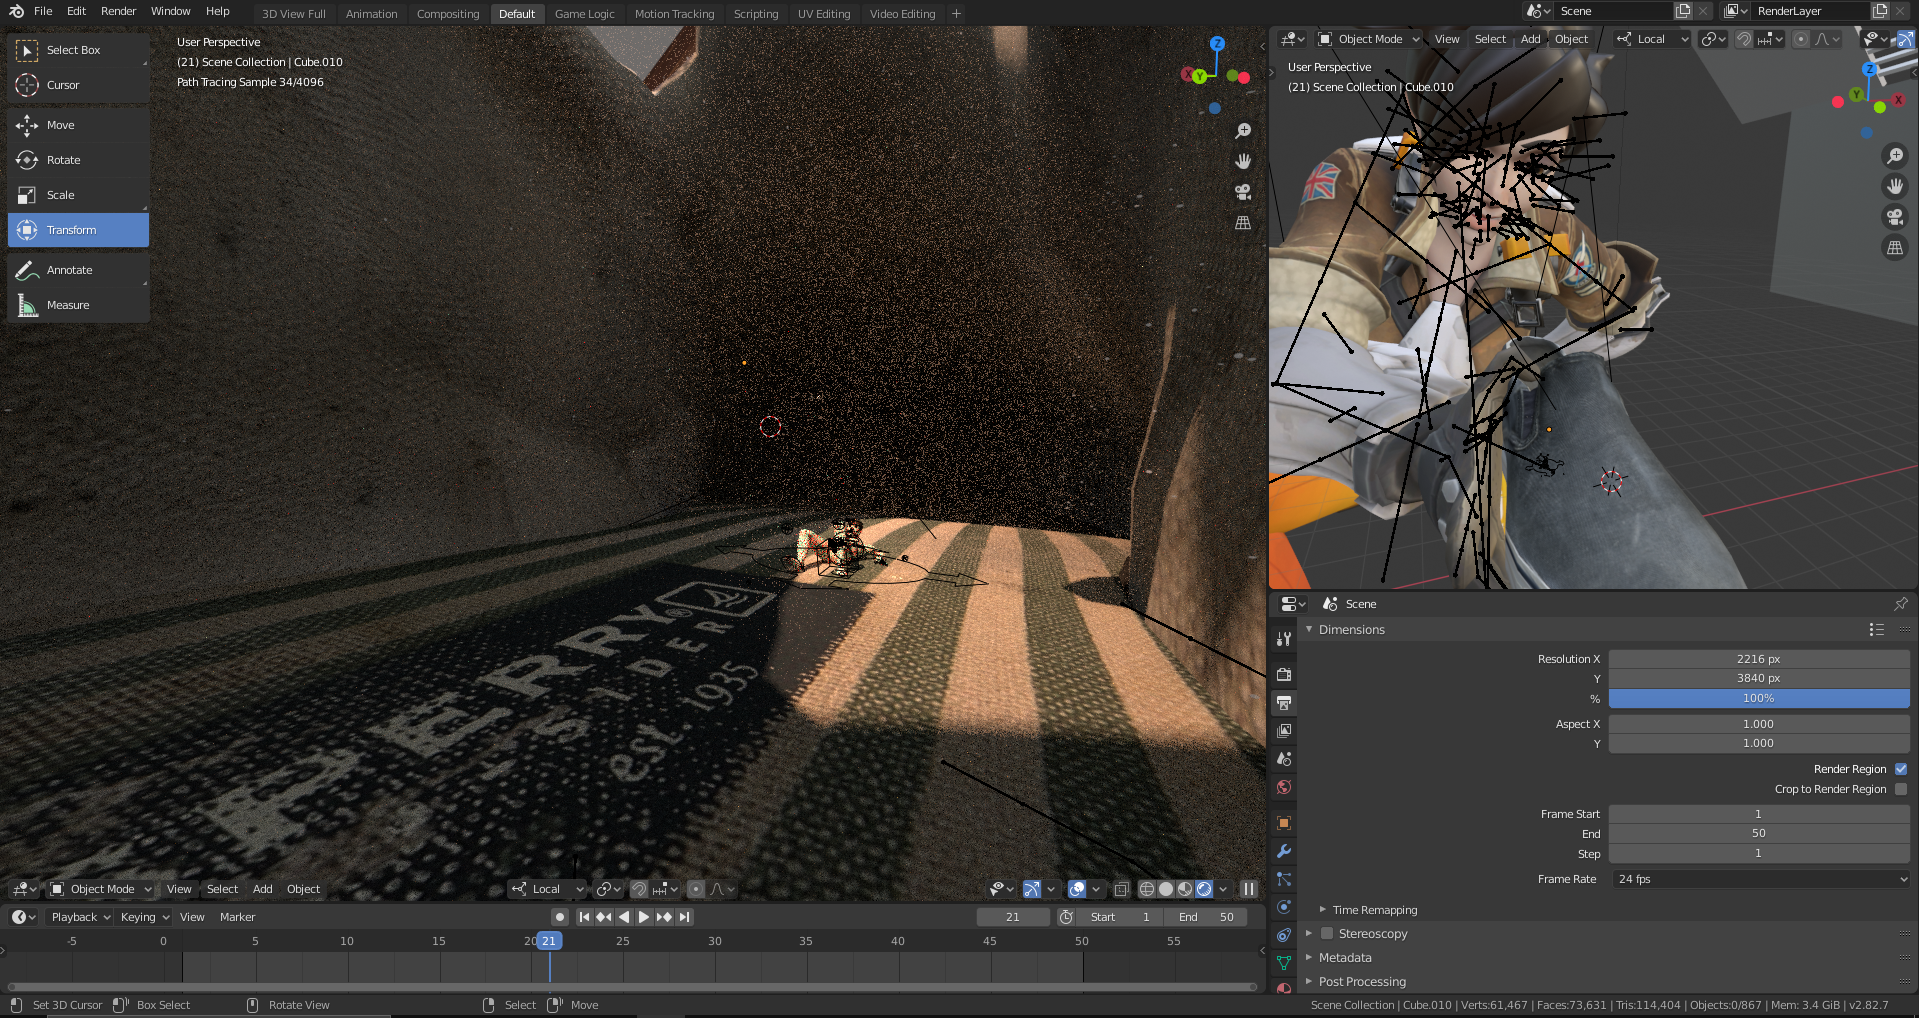The height and width of the screenshot is (1018, 1919).
Task: Toggle overlays in the left viewport
Action: [x=1077, y=889]
